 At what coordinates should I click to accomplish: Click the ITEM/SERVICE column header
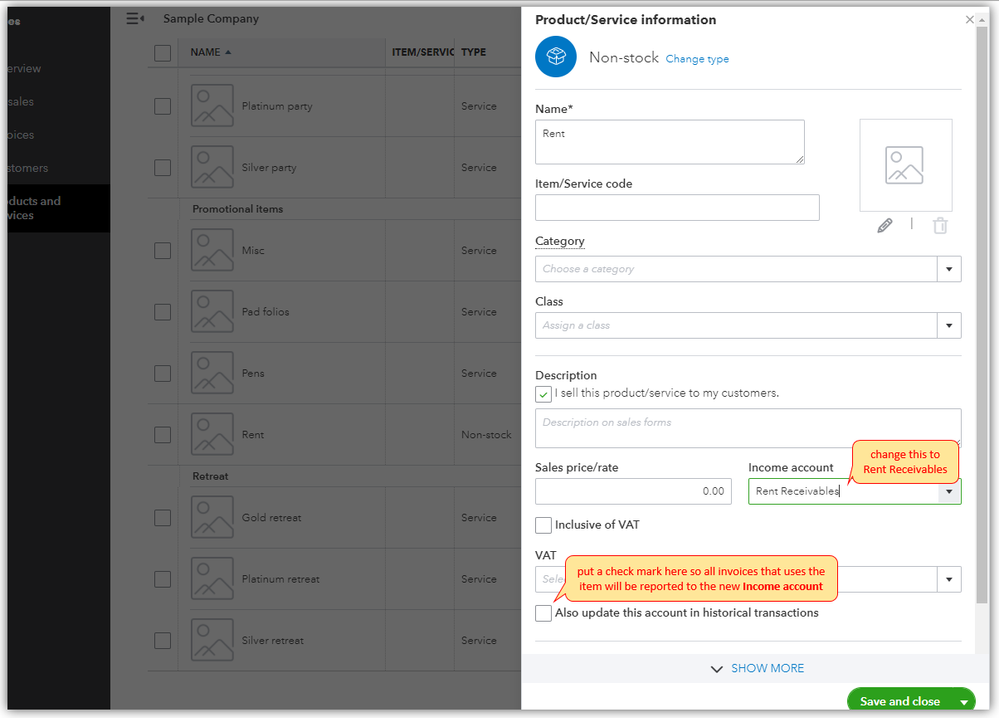[x=422, y=52]
